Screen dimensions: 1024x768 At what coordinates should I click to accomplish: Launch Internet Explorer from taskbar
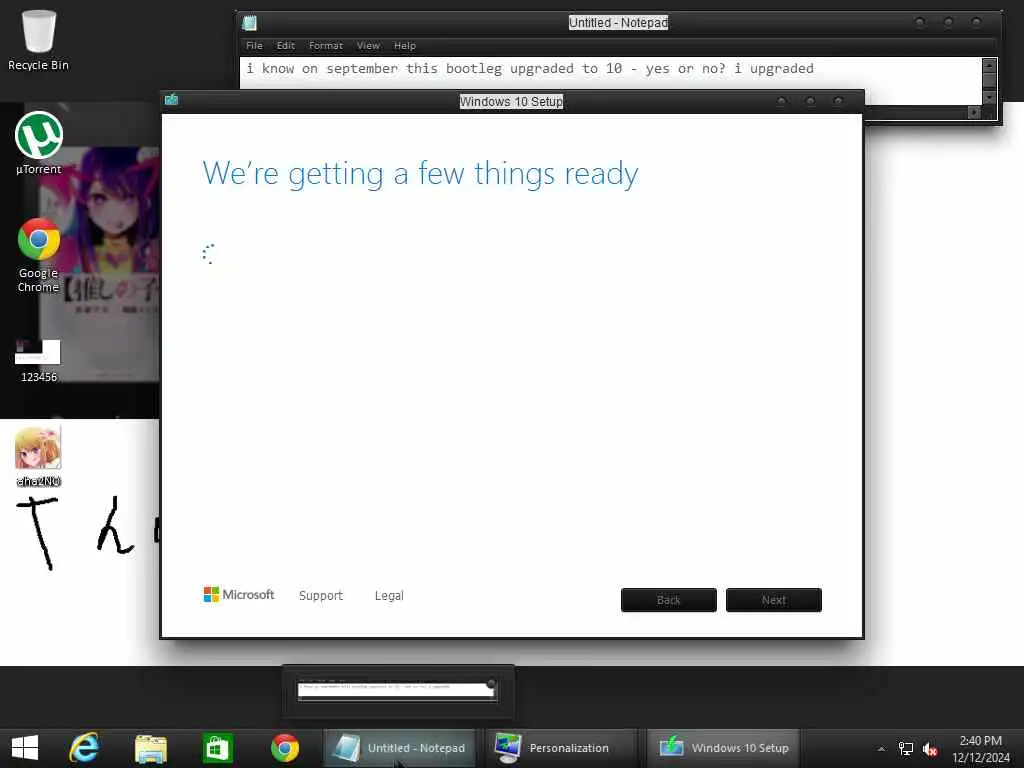84,748
